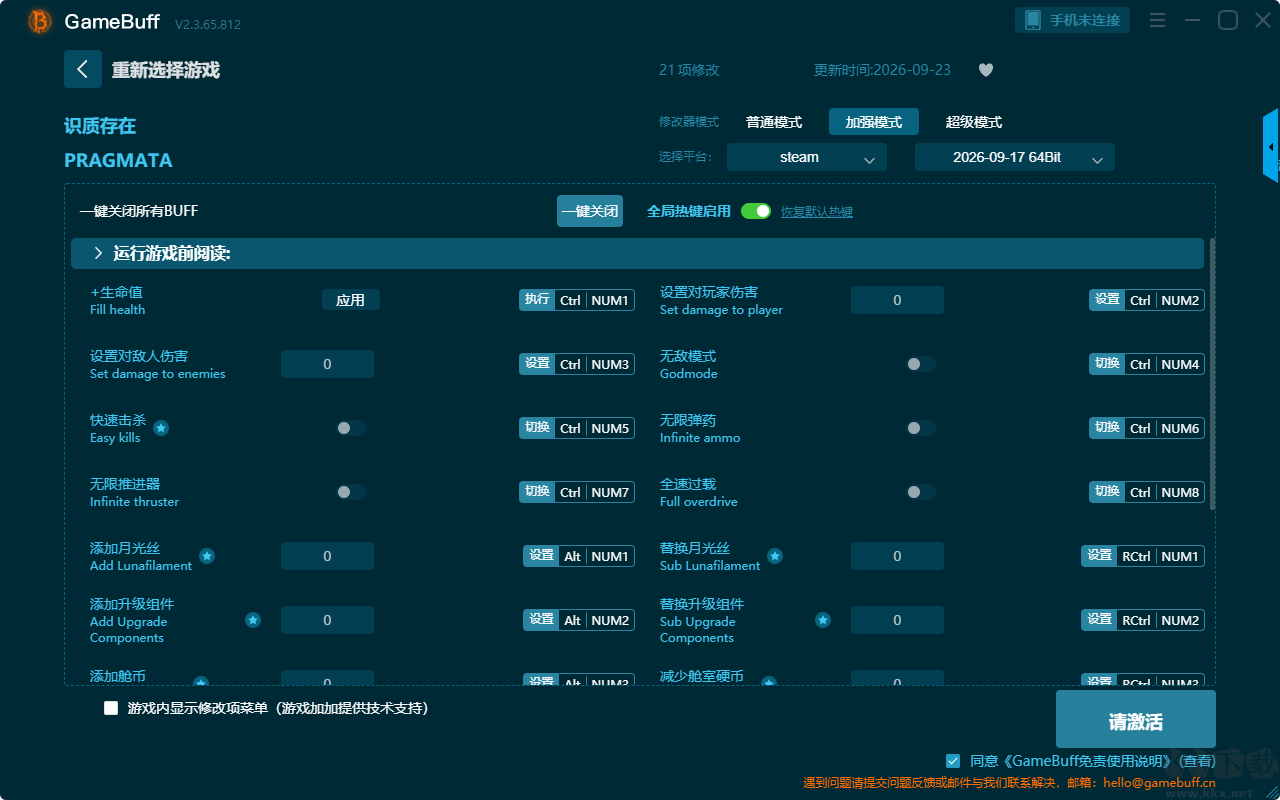Click the phone not connected icon button
1280x800 pixels.
[x=1072, y=20]
